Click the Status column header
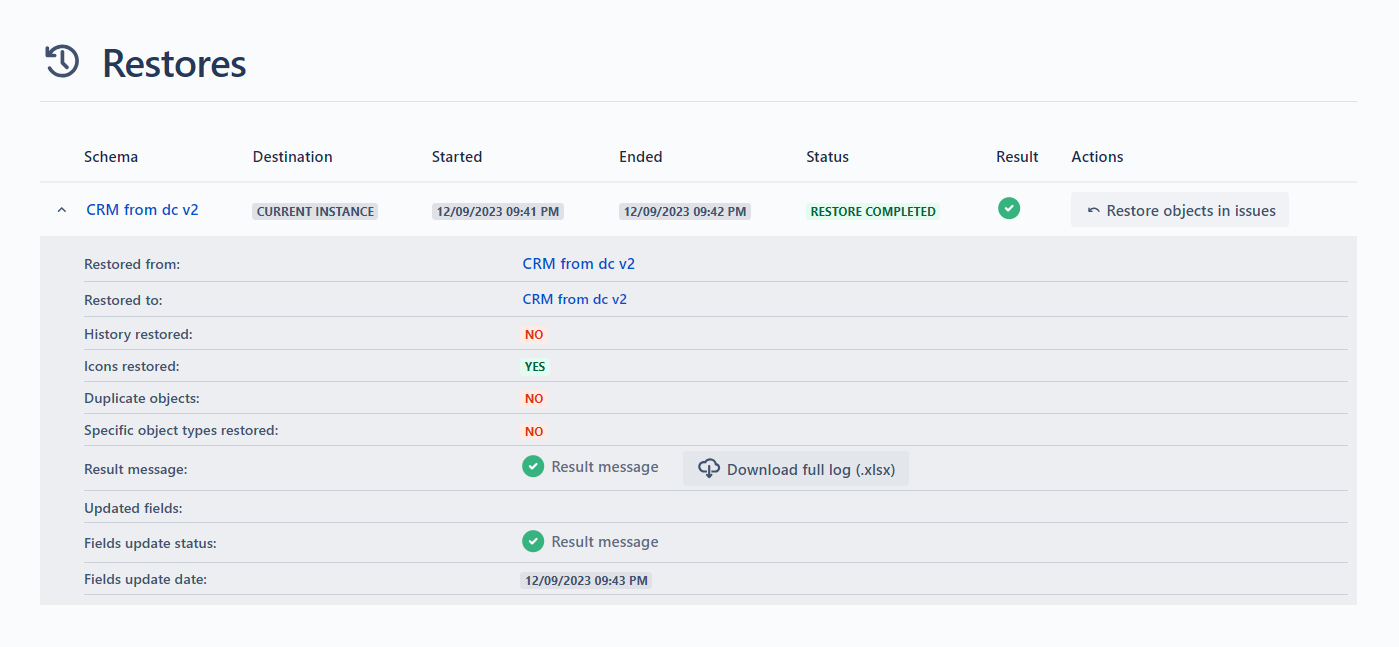Image resolution: width=1399 pixels, height=647 pixels. (x=827, y=157)
